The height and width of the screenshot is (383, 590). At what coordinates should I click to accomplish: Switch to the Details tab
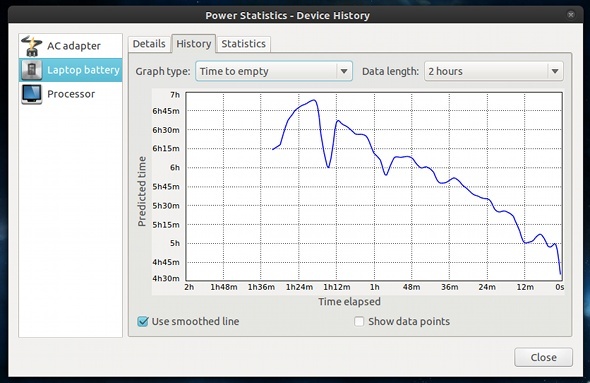point(149,44)
